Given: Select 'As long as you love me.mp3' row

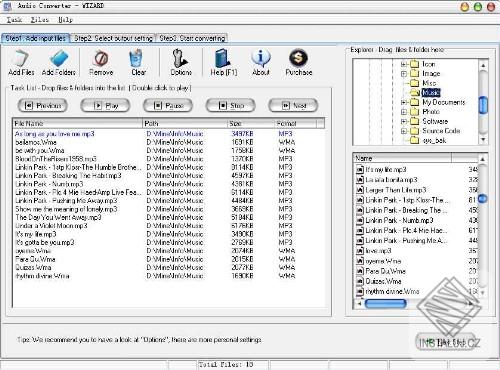Looking at the screenshot, I should (x=169, y=134).
